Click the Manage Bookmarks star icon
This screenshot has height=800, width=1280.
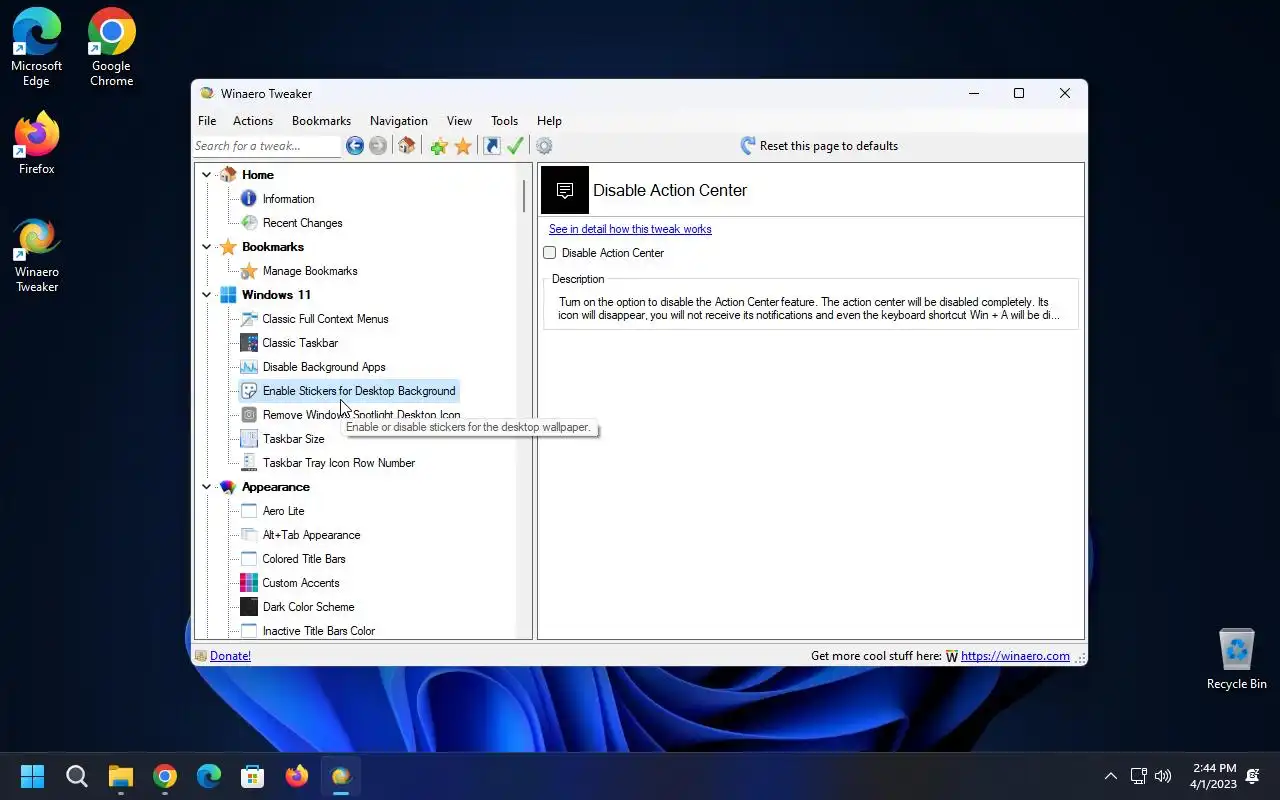tap(249, 271)
